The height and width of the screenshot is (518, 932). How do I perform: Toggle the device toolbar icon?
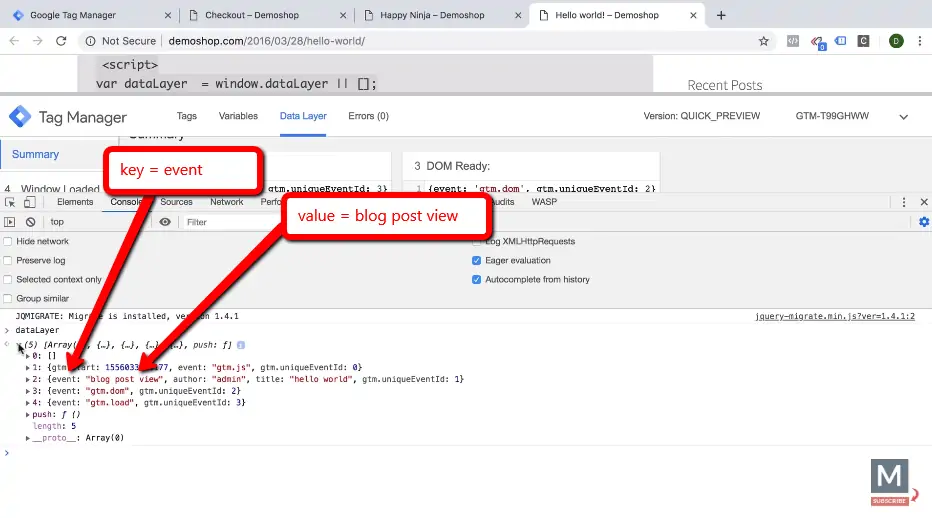[x=29, y=202]
